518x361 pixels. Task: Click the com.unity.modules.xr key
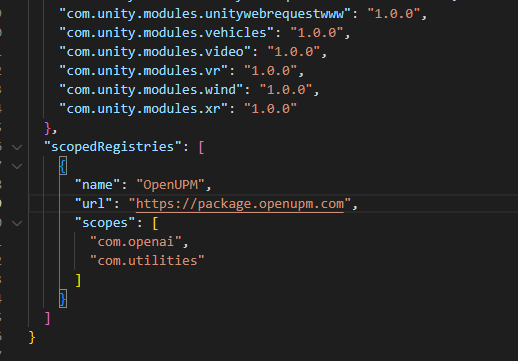(x=143, y=109)
